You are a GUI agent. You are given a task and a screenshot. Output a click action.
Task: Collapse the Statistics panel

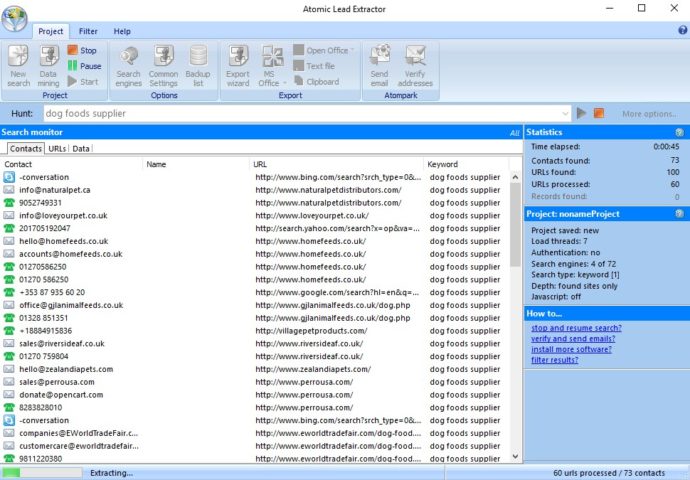679,132
